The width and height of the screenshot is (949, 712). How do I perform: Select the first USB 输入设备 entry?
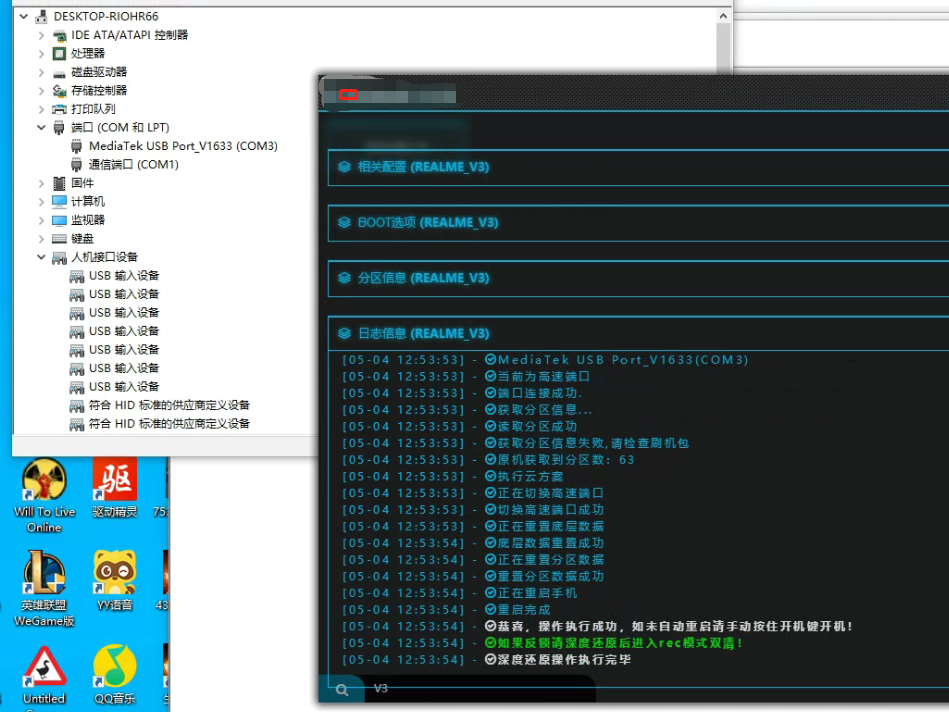[124, 275]
